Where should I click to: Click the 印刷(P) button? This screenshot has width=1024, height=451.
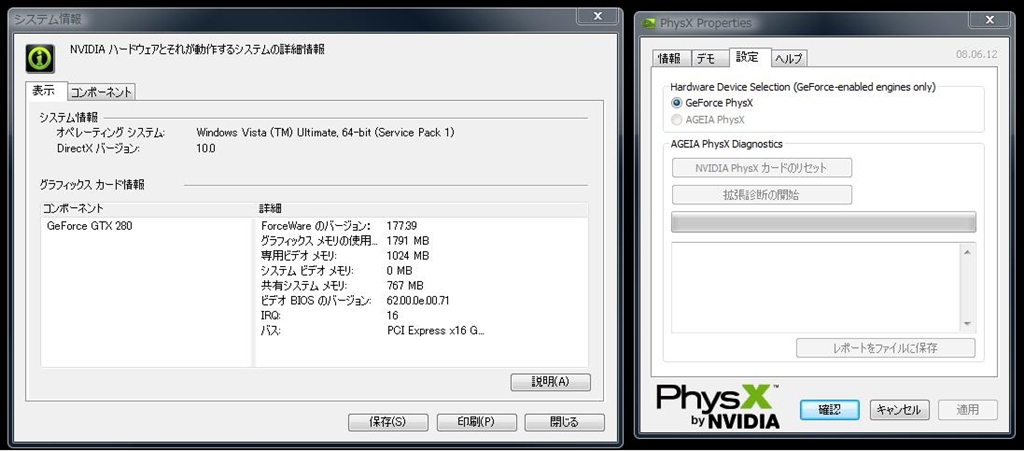pos(476,422)
